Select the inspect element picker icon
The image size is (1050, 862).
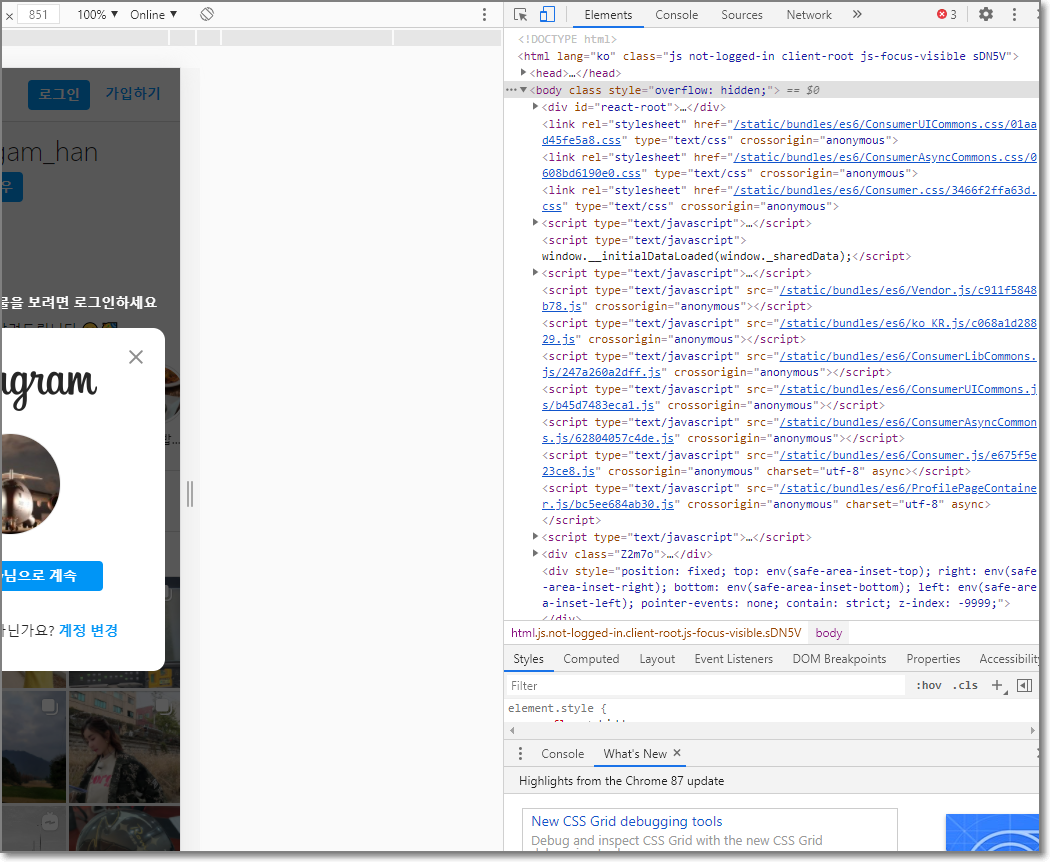coord(520,14)
